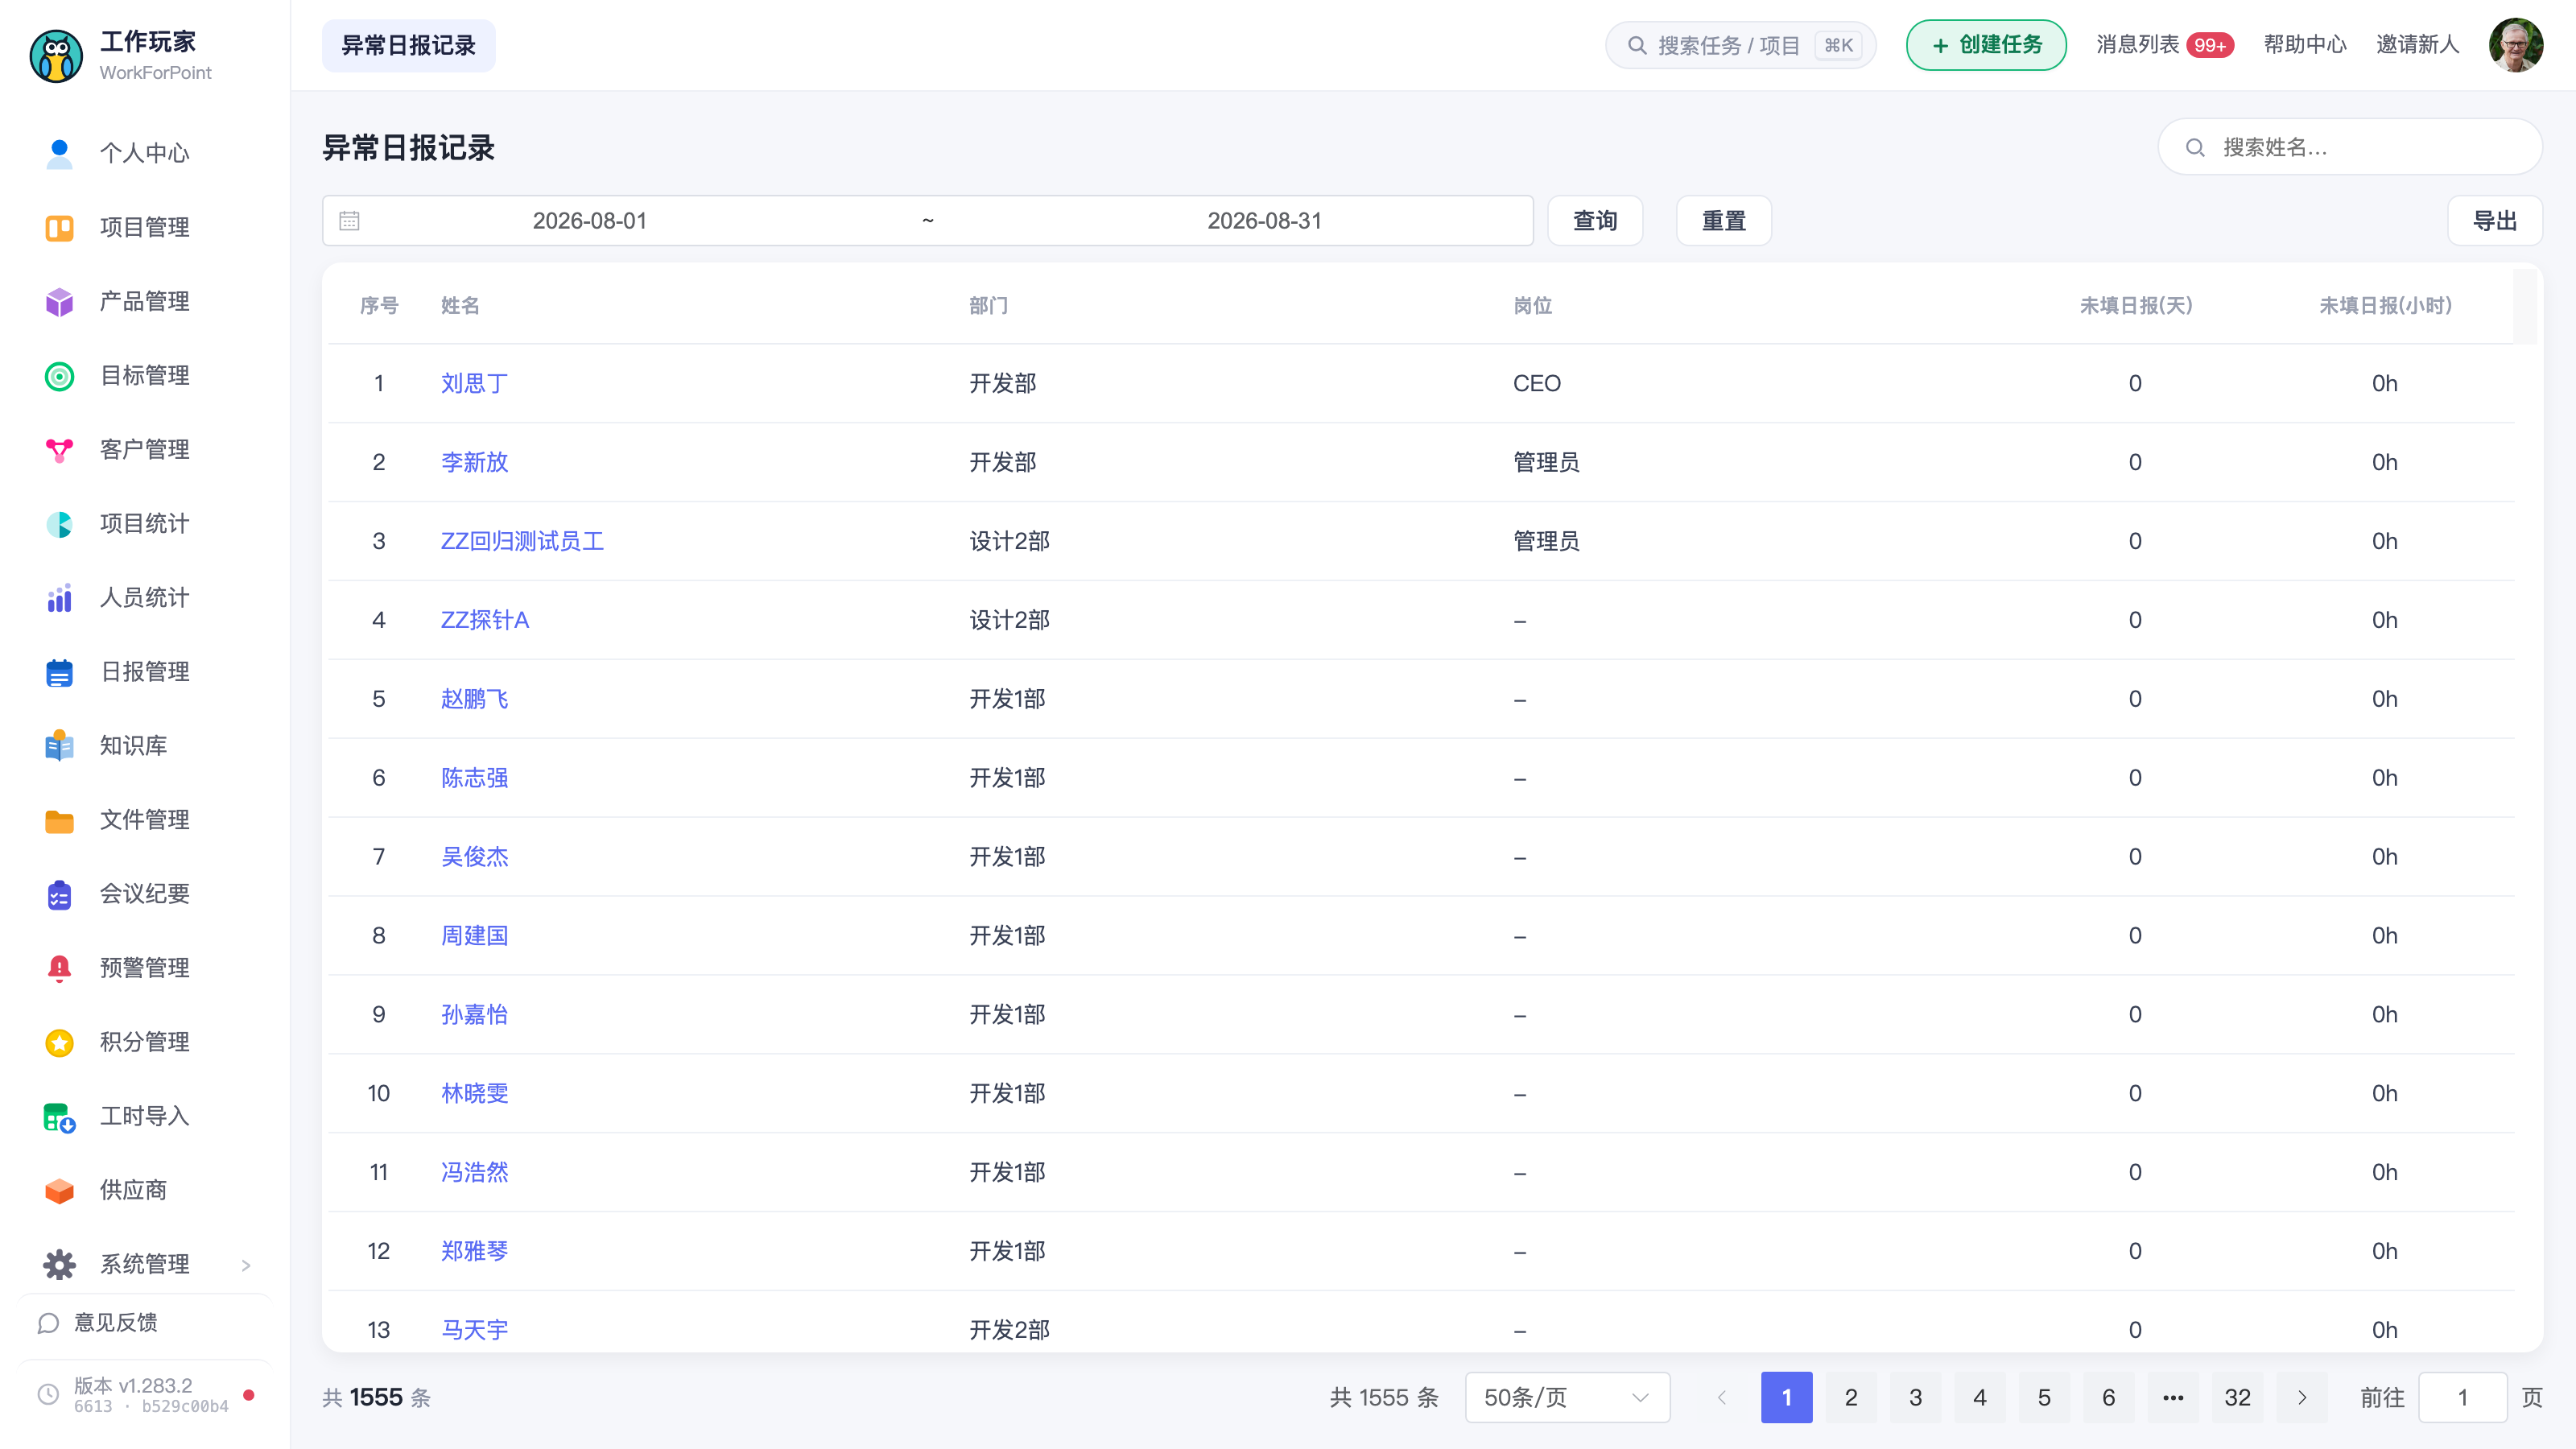
Task: Pick start date 2026-08-01
Action: 590,221
